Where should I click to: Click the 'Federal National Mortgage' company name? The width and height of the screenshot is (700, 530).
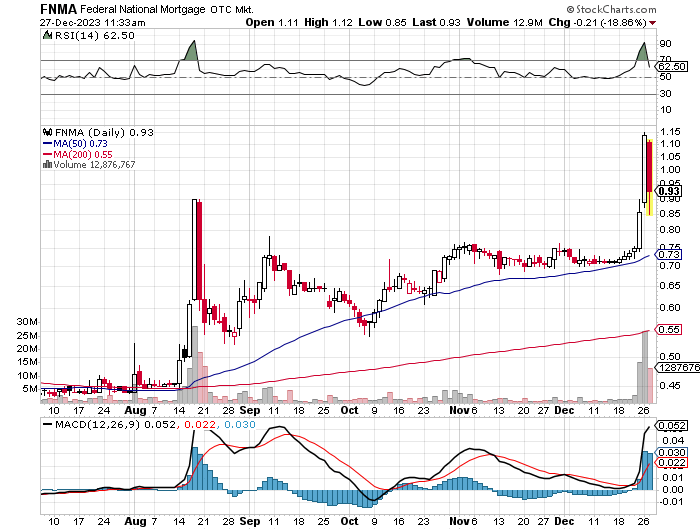click(x=143, y=9)
